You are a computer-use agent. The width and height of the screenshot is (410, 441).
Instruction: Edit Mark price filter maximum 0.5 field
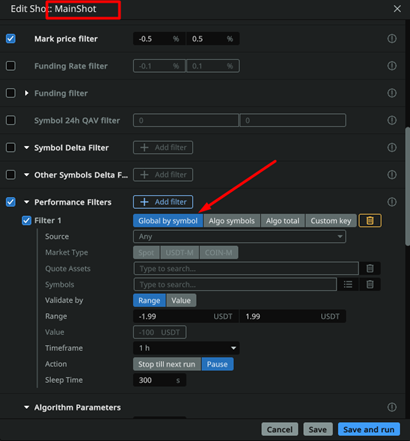[x=213, y=39]
